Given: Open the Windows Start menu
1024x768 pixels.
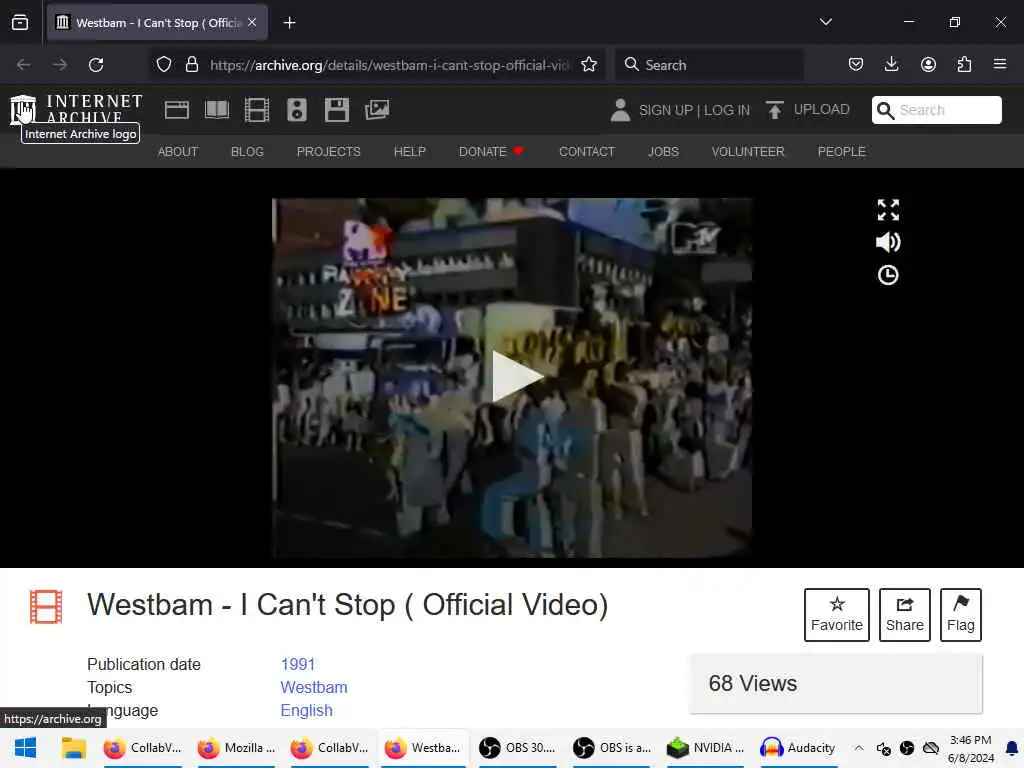Looking at the screenshot, I should click(x=25, y=748).
